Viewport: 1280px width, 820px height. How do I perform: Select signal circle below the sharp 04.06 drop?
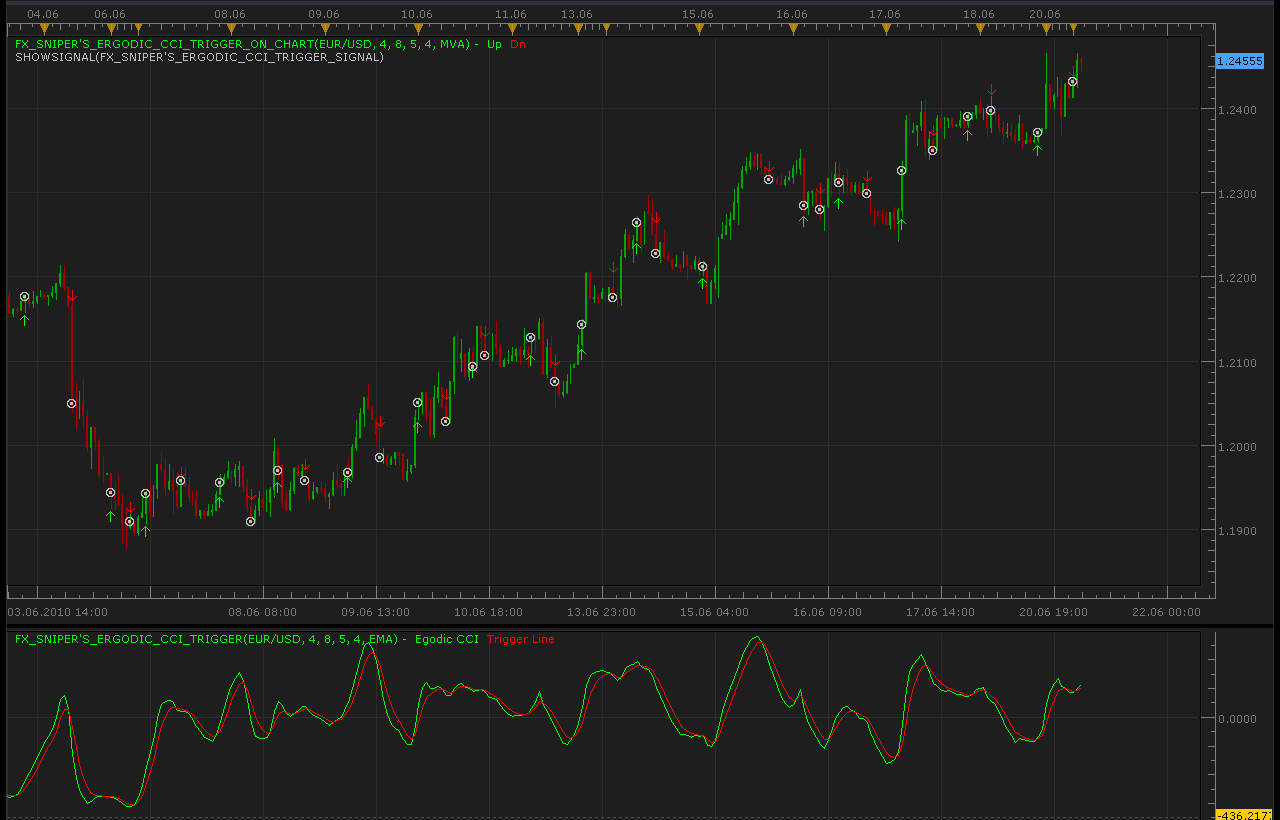coord(71,404)
